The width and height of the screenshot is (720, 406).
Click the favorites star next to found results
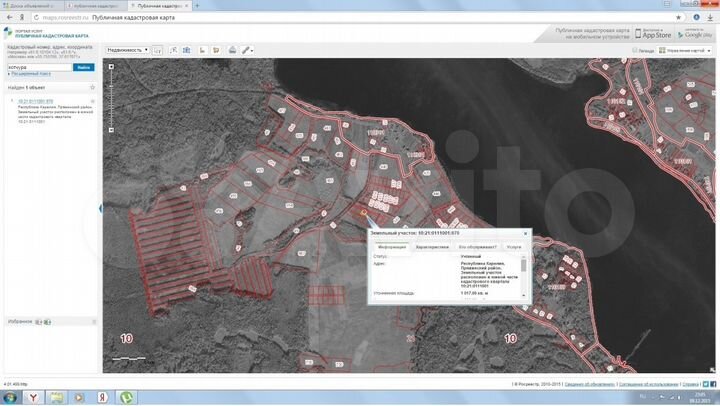click(93, 87)
